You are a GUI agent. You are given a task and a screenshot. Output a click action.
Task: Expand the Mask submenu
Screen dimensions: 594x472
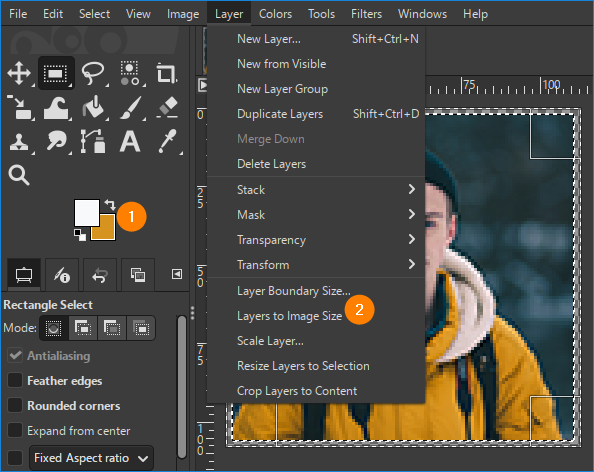click(x=316, y=214)
